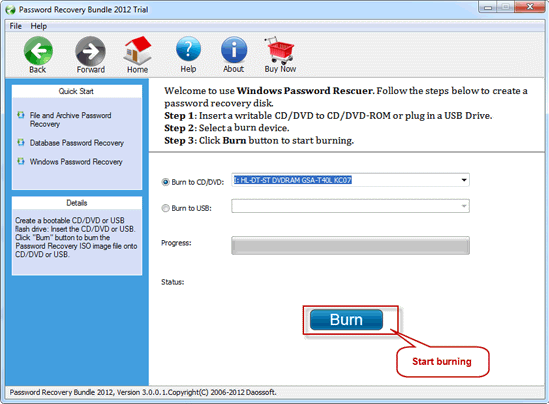Click the app icon in the title bar
This screenshot has height=404, width=549.
(11, 10)
